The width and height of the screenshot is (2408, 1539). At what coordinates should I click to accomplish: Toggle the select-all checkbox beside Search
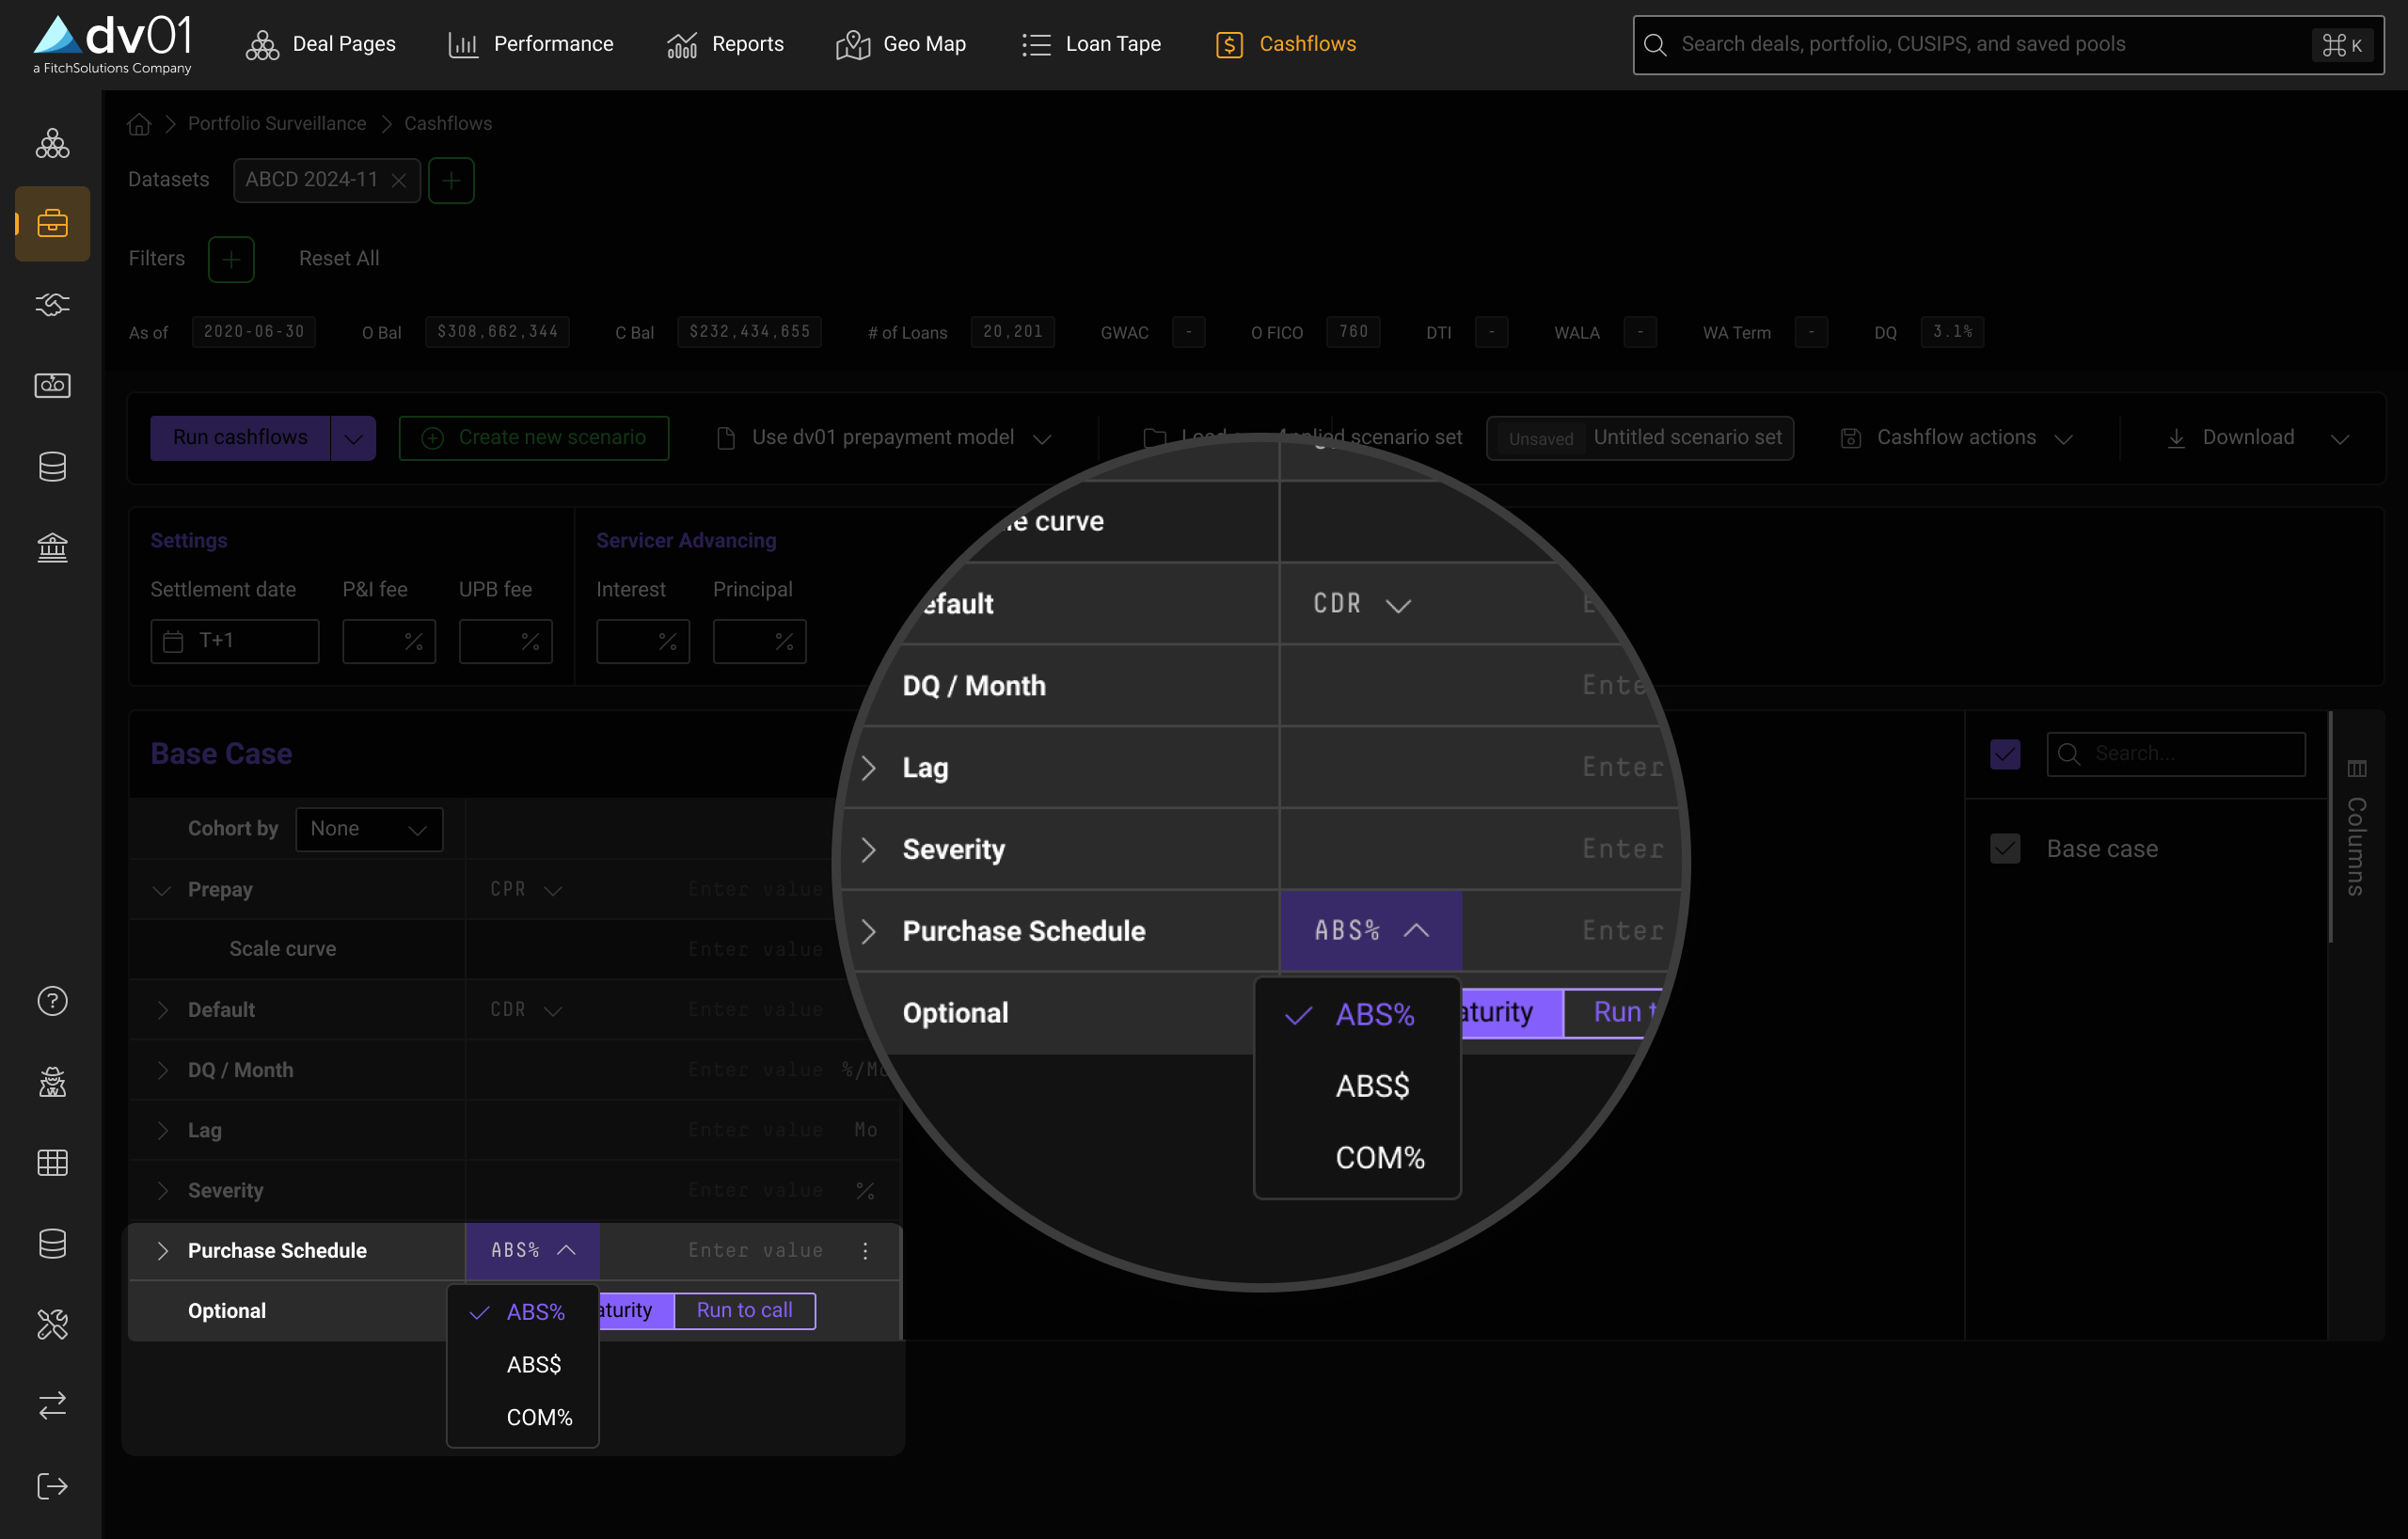[2005, 754]
